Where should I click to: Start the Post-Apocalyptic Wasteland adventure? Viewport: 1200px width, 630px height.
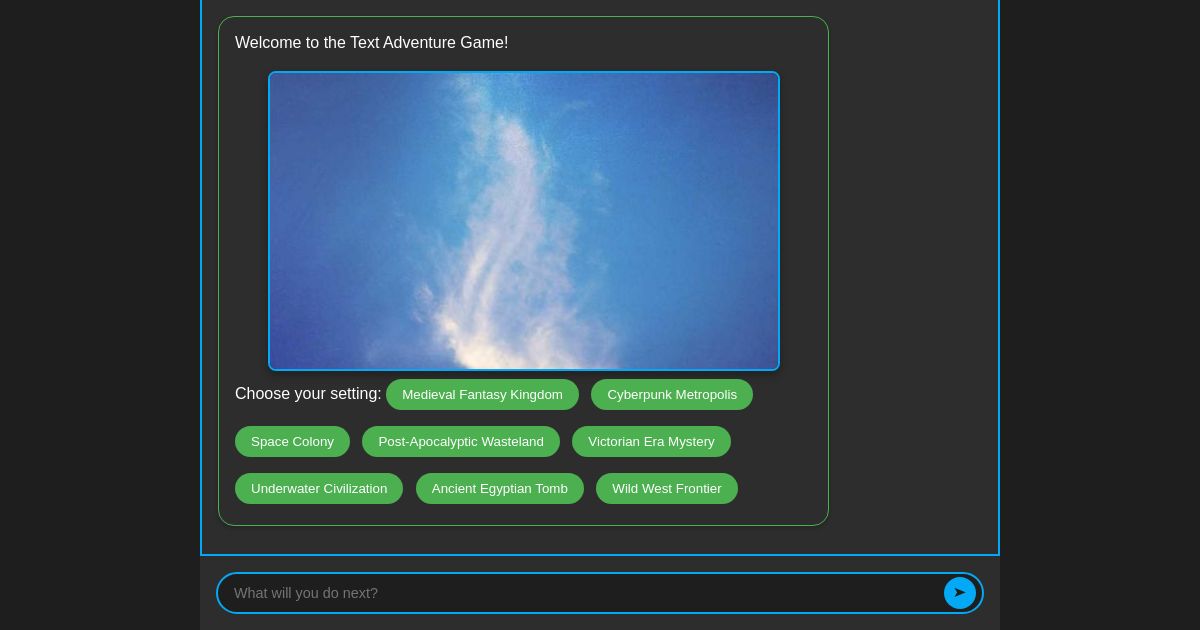click(461, 441)
